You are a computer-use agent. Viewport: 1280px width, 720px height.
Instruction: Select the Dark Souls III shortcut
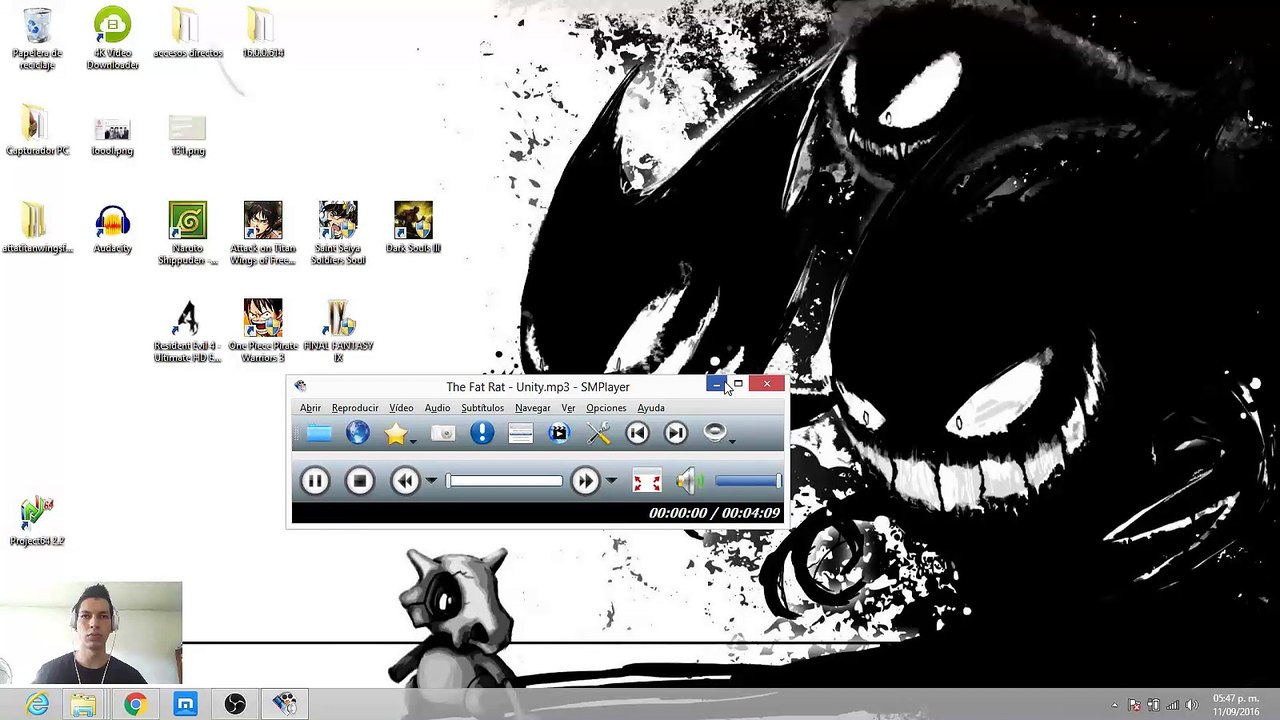[x=413, y=228]
